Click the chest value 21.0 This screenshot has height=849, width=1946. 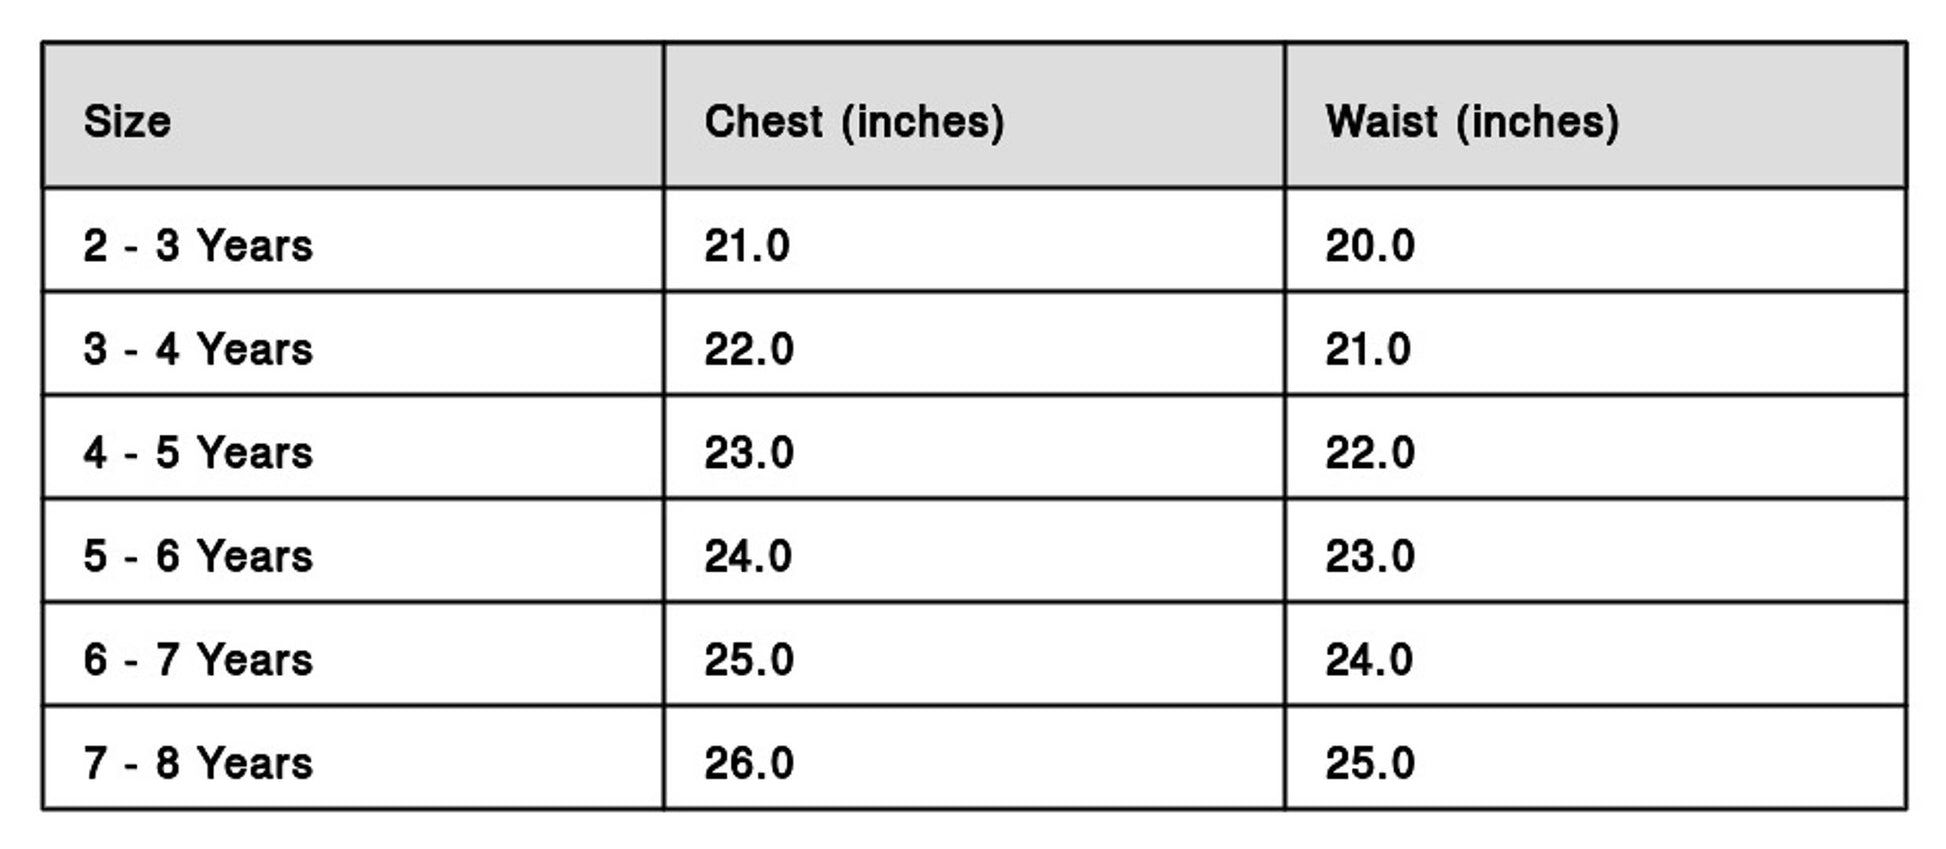(747, 246)
